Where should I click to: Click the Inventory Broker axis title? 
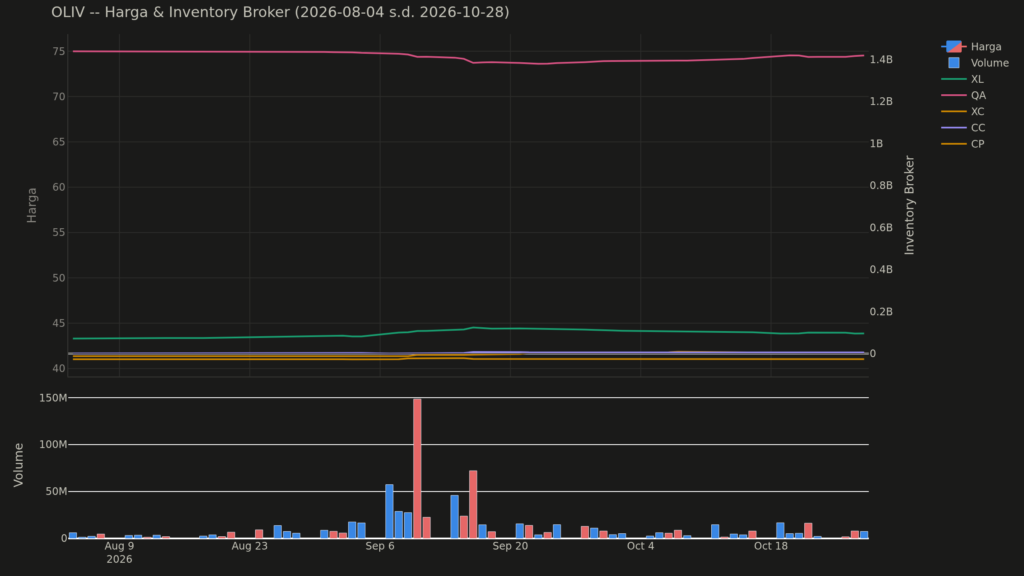coord(909,205)
